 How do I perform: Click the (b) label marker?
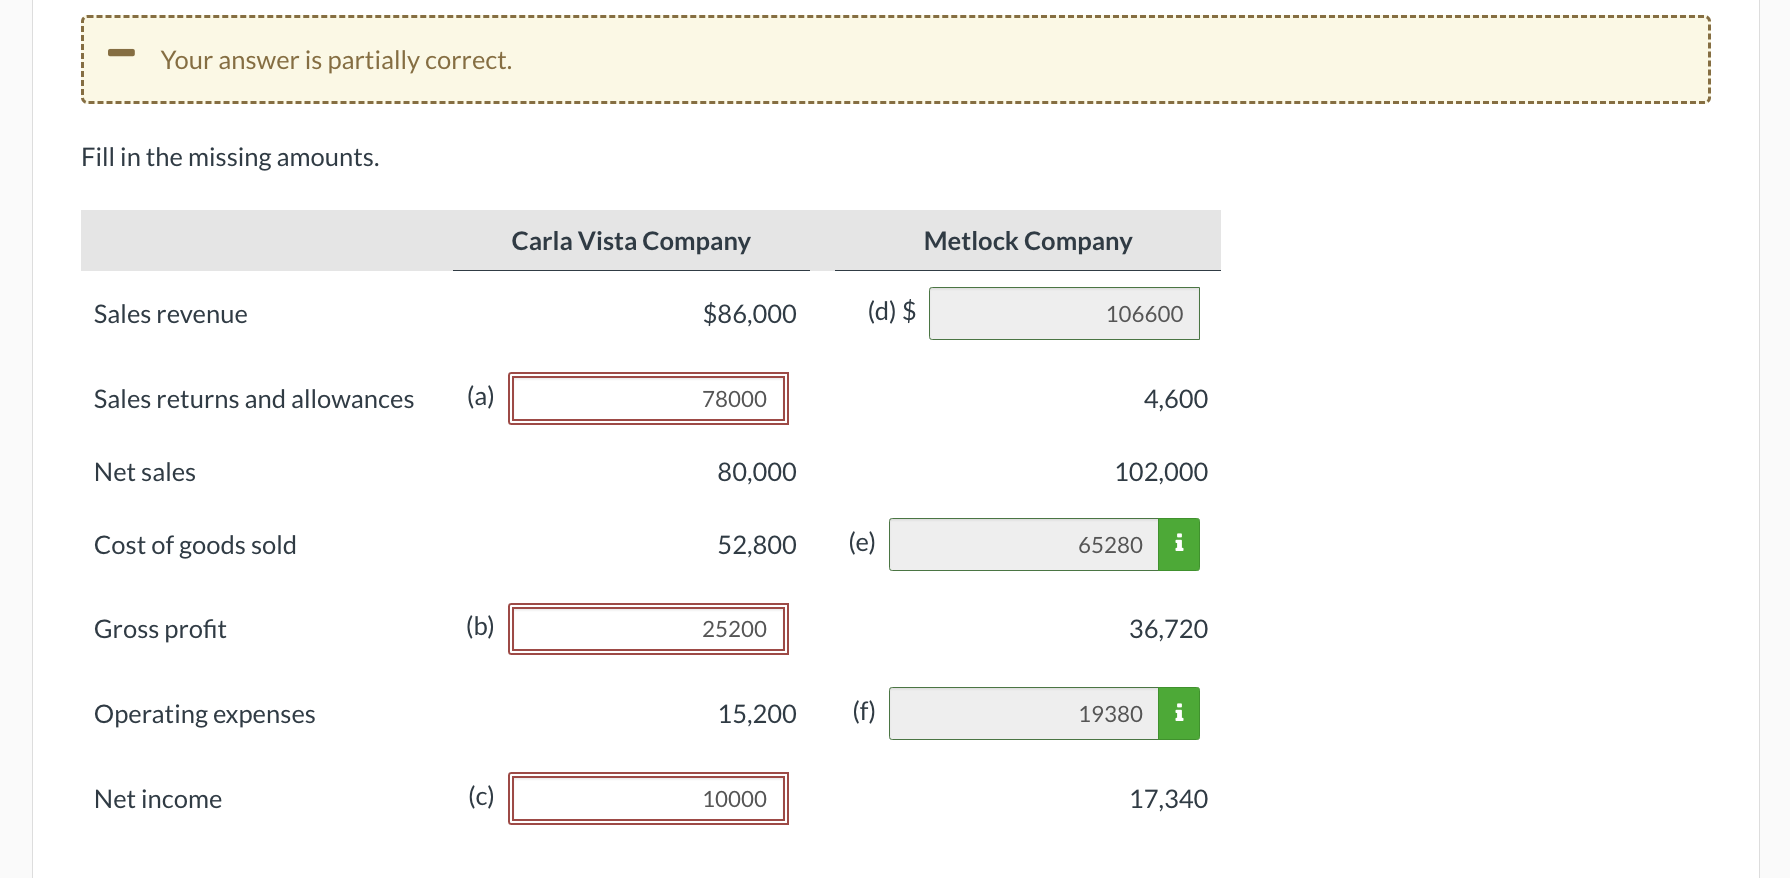coord(480,626)
